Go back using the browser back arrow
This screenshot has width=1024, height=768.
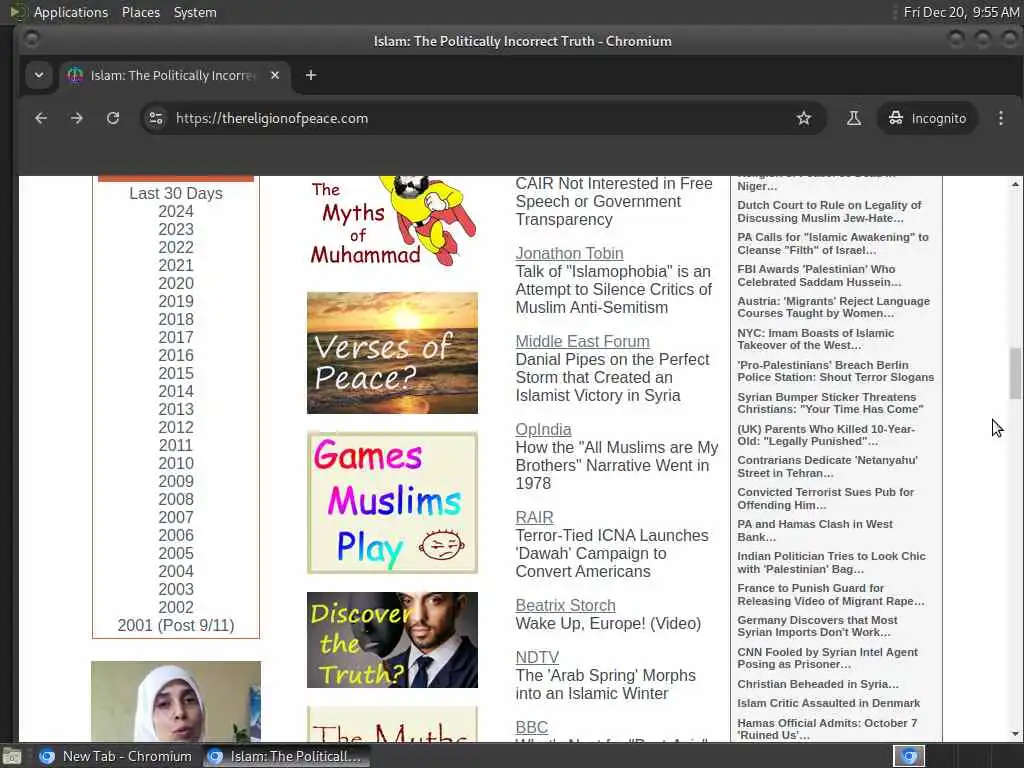[40, 118]
